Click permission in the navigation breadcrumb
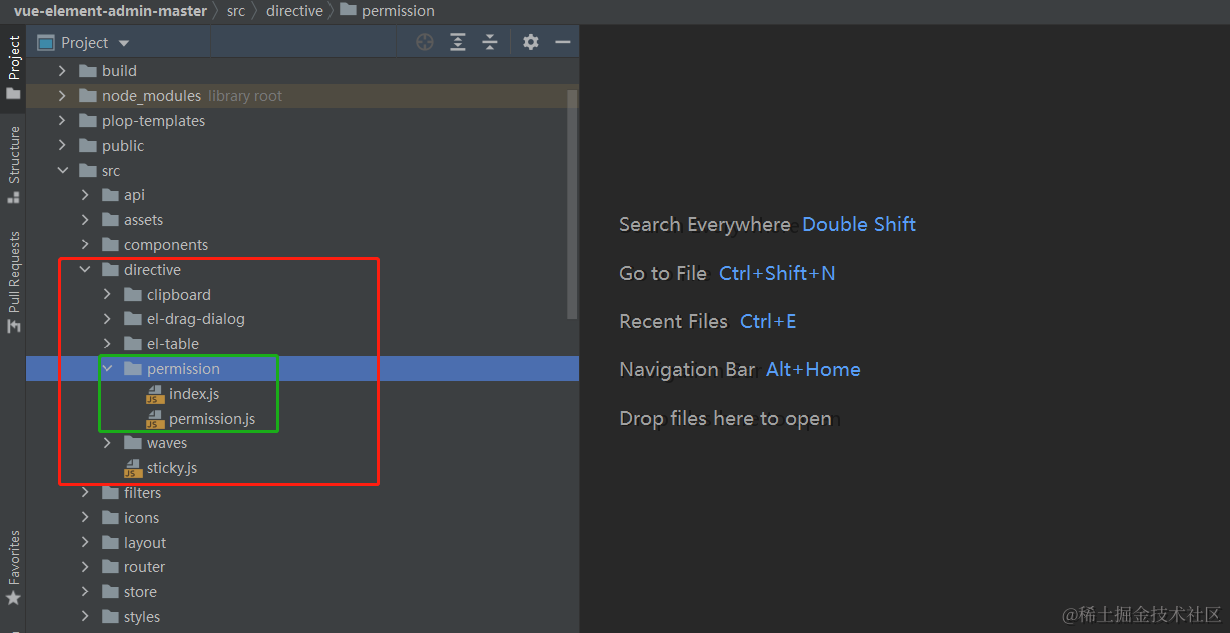This screenshot has width=1230, height=633. (x=388, y=11)
